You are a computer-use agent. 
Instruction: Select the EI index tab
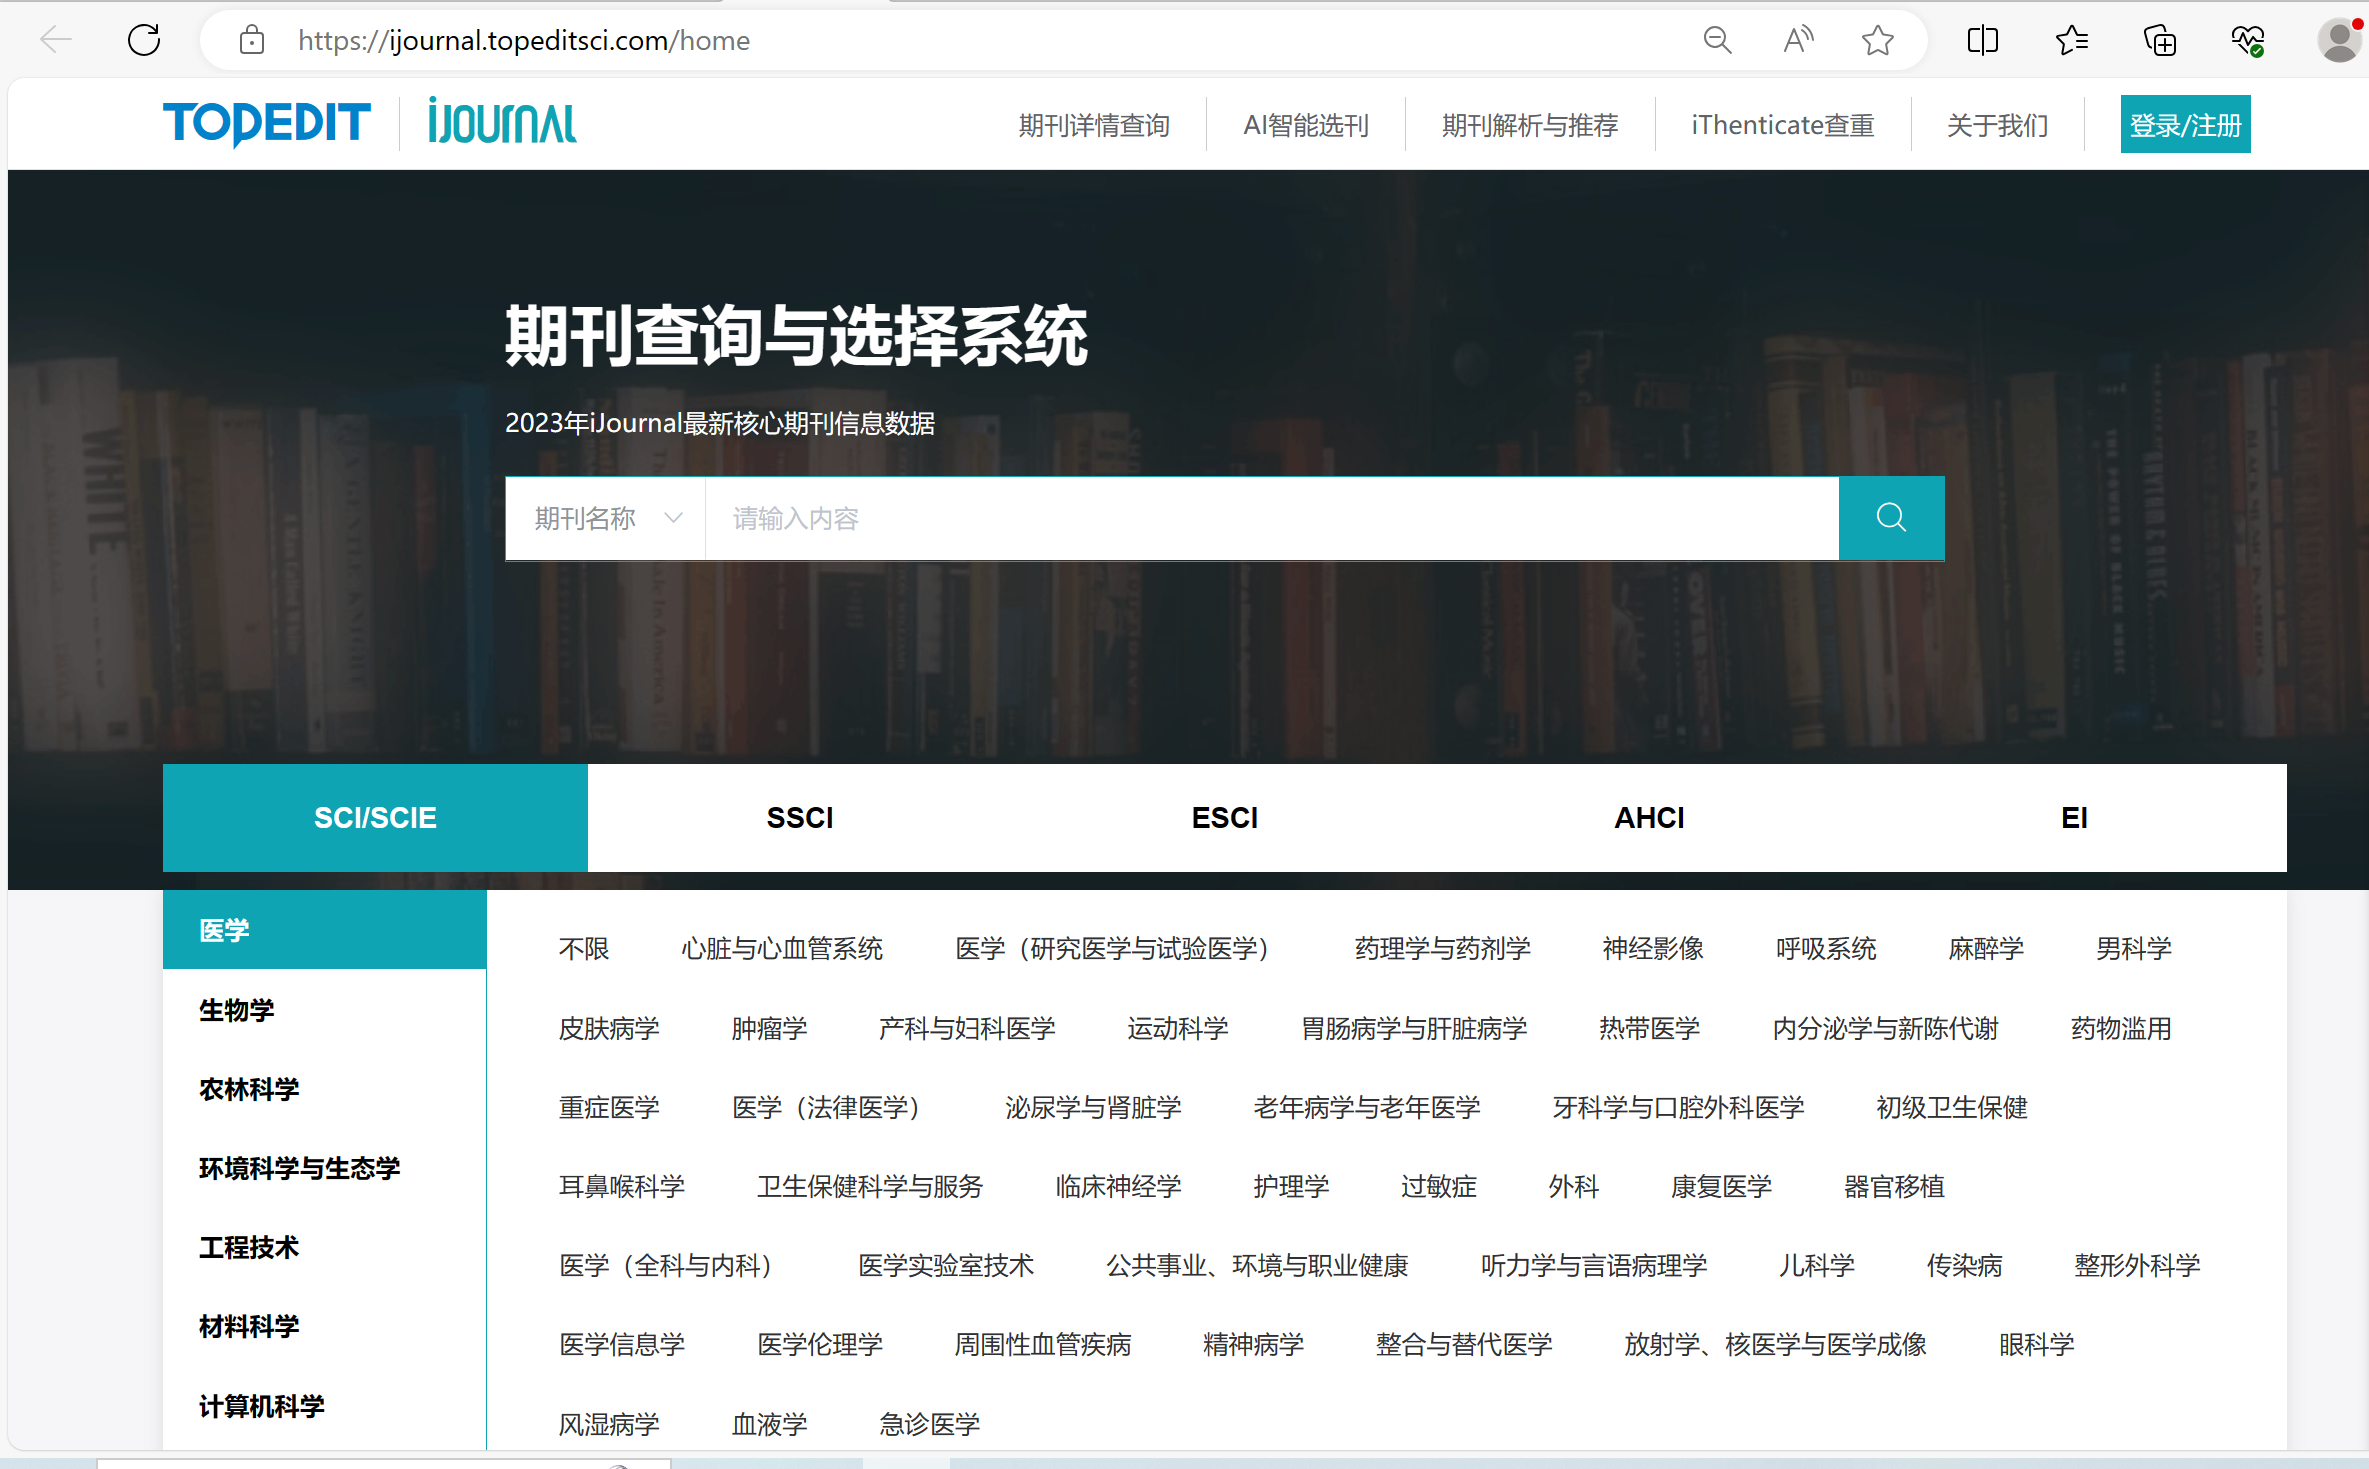point(2073,818)
